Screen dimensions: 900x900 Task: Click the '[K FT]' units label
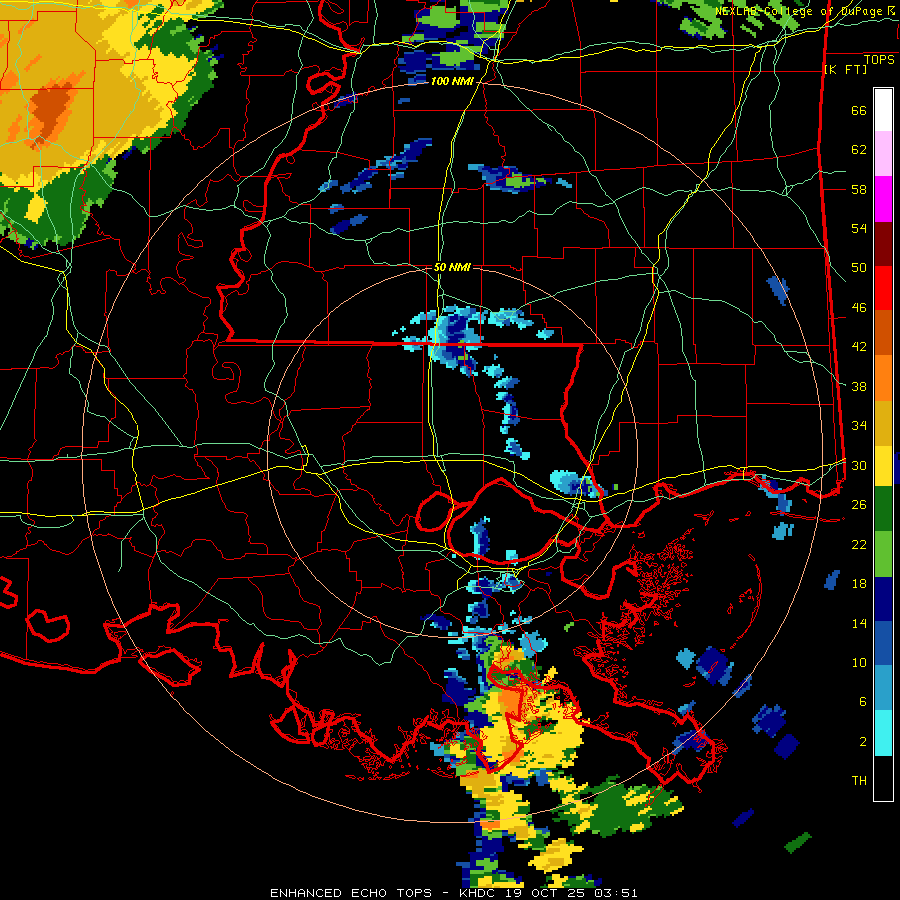click(846, 69)
